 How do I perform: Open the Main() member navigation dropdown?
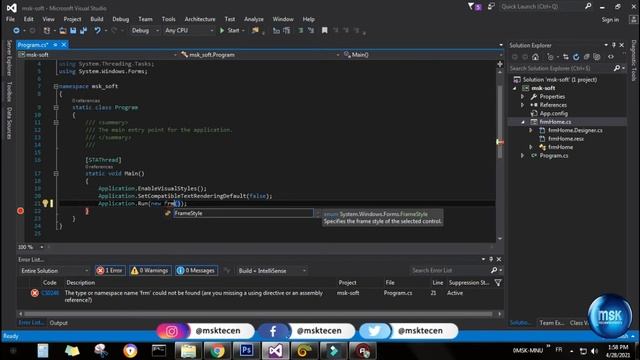point(422,55)
